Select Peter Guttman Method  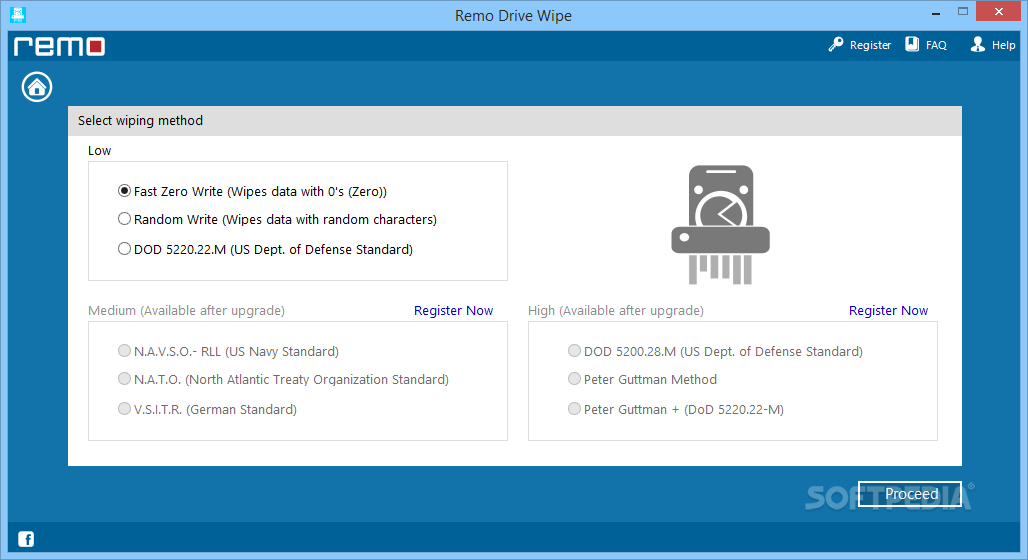pyautogui.click(x=642, y=380)
